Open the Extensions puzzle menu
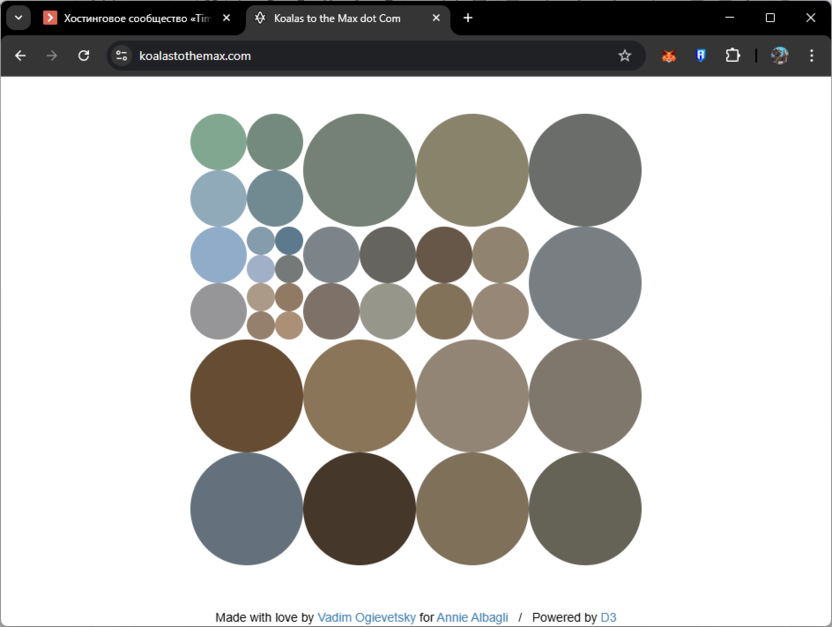The width and height of the screenshot is (832, 627). 732,56
